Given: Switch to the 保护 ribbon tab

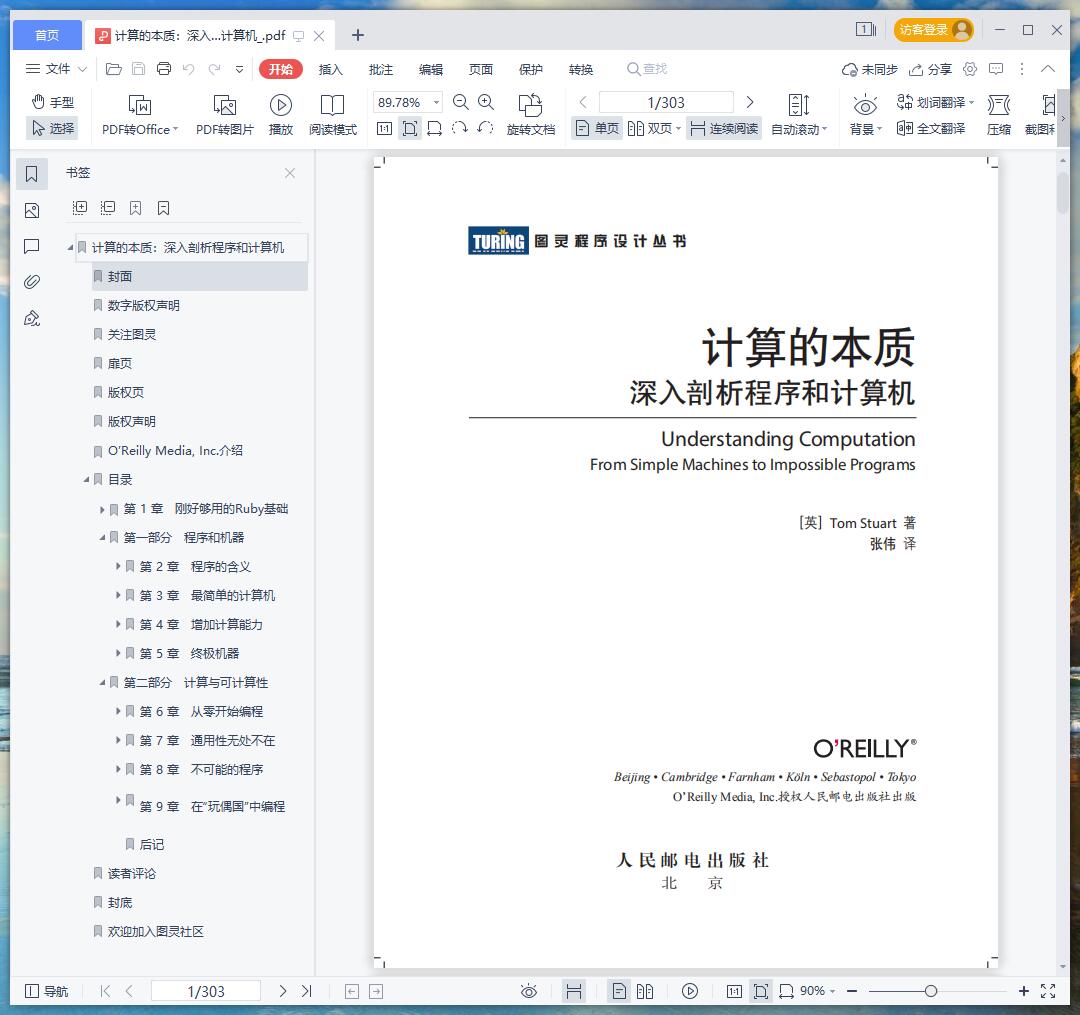Looking at the screenshot, I should pyautogui.click(x=531, y=70).
